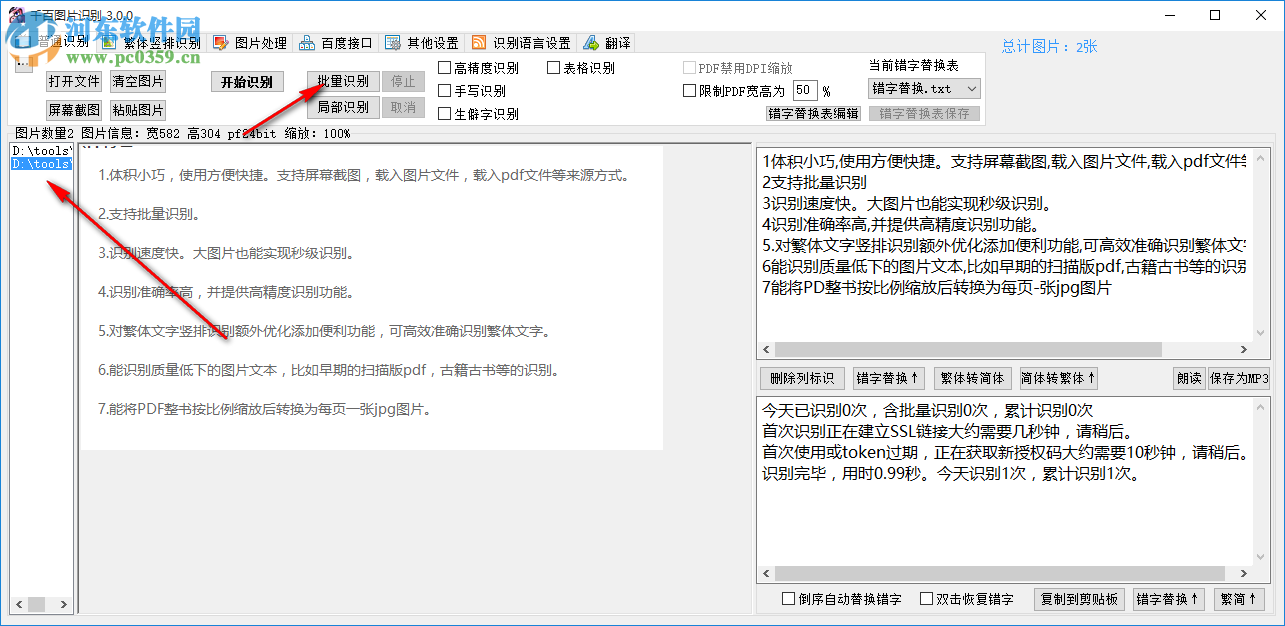This screenshot has width=1285, height=626.
Task: Enable 表格识别 recognition
Action: click(552, 67)
